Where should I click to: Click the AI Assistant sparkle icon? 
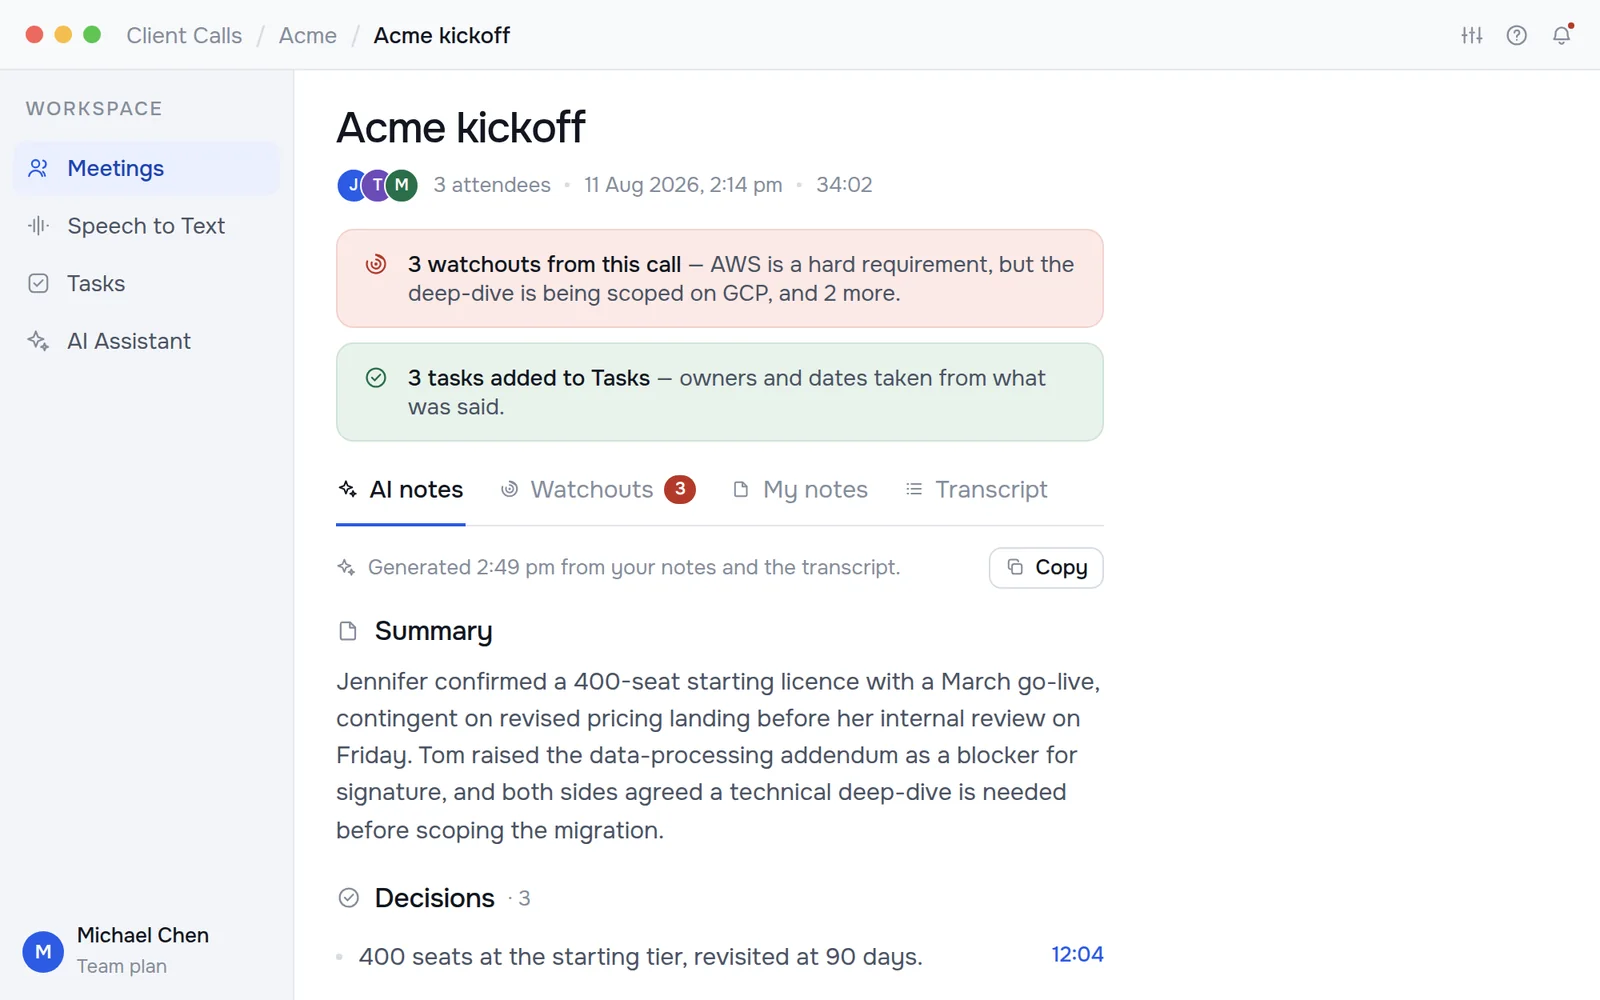pyautogui.click(x=38, y=341)
